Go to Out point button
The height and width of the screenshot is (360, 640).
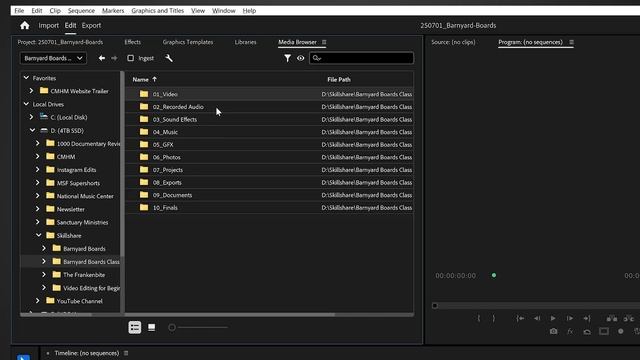pyautogui.click(x=587, y=318)
